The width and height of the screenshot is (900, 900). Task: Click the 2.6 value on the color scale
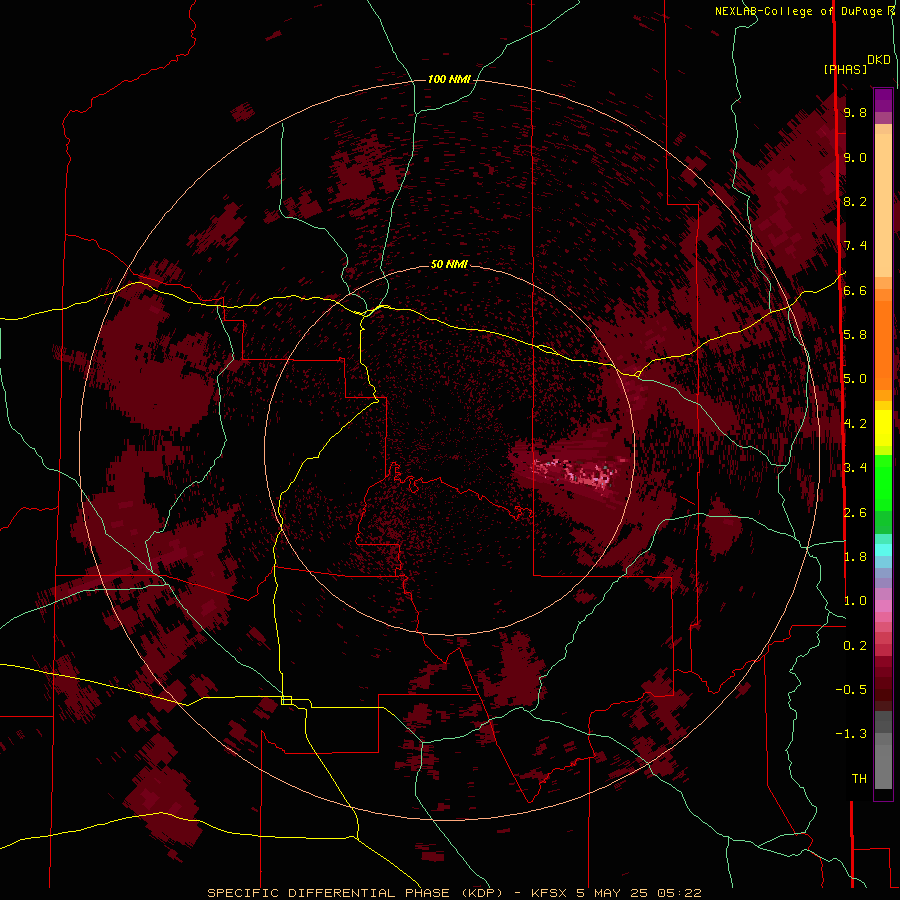[855, 512]
